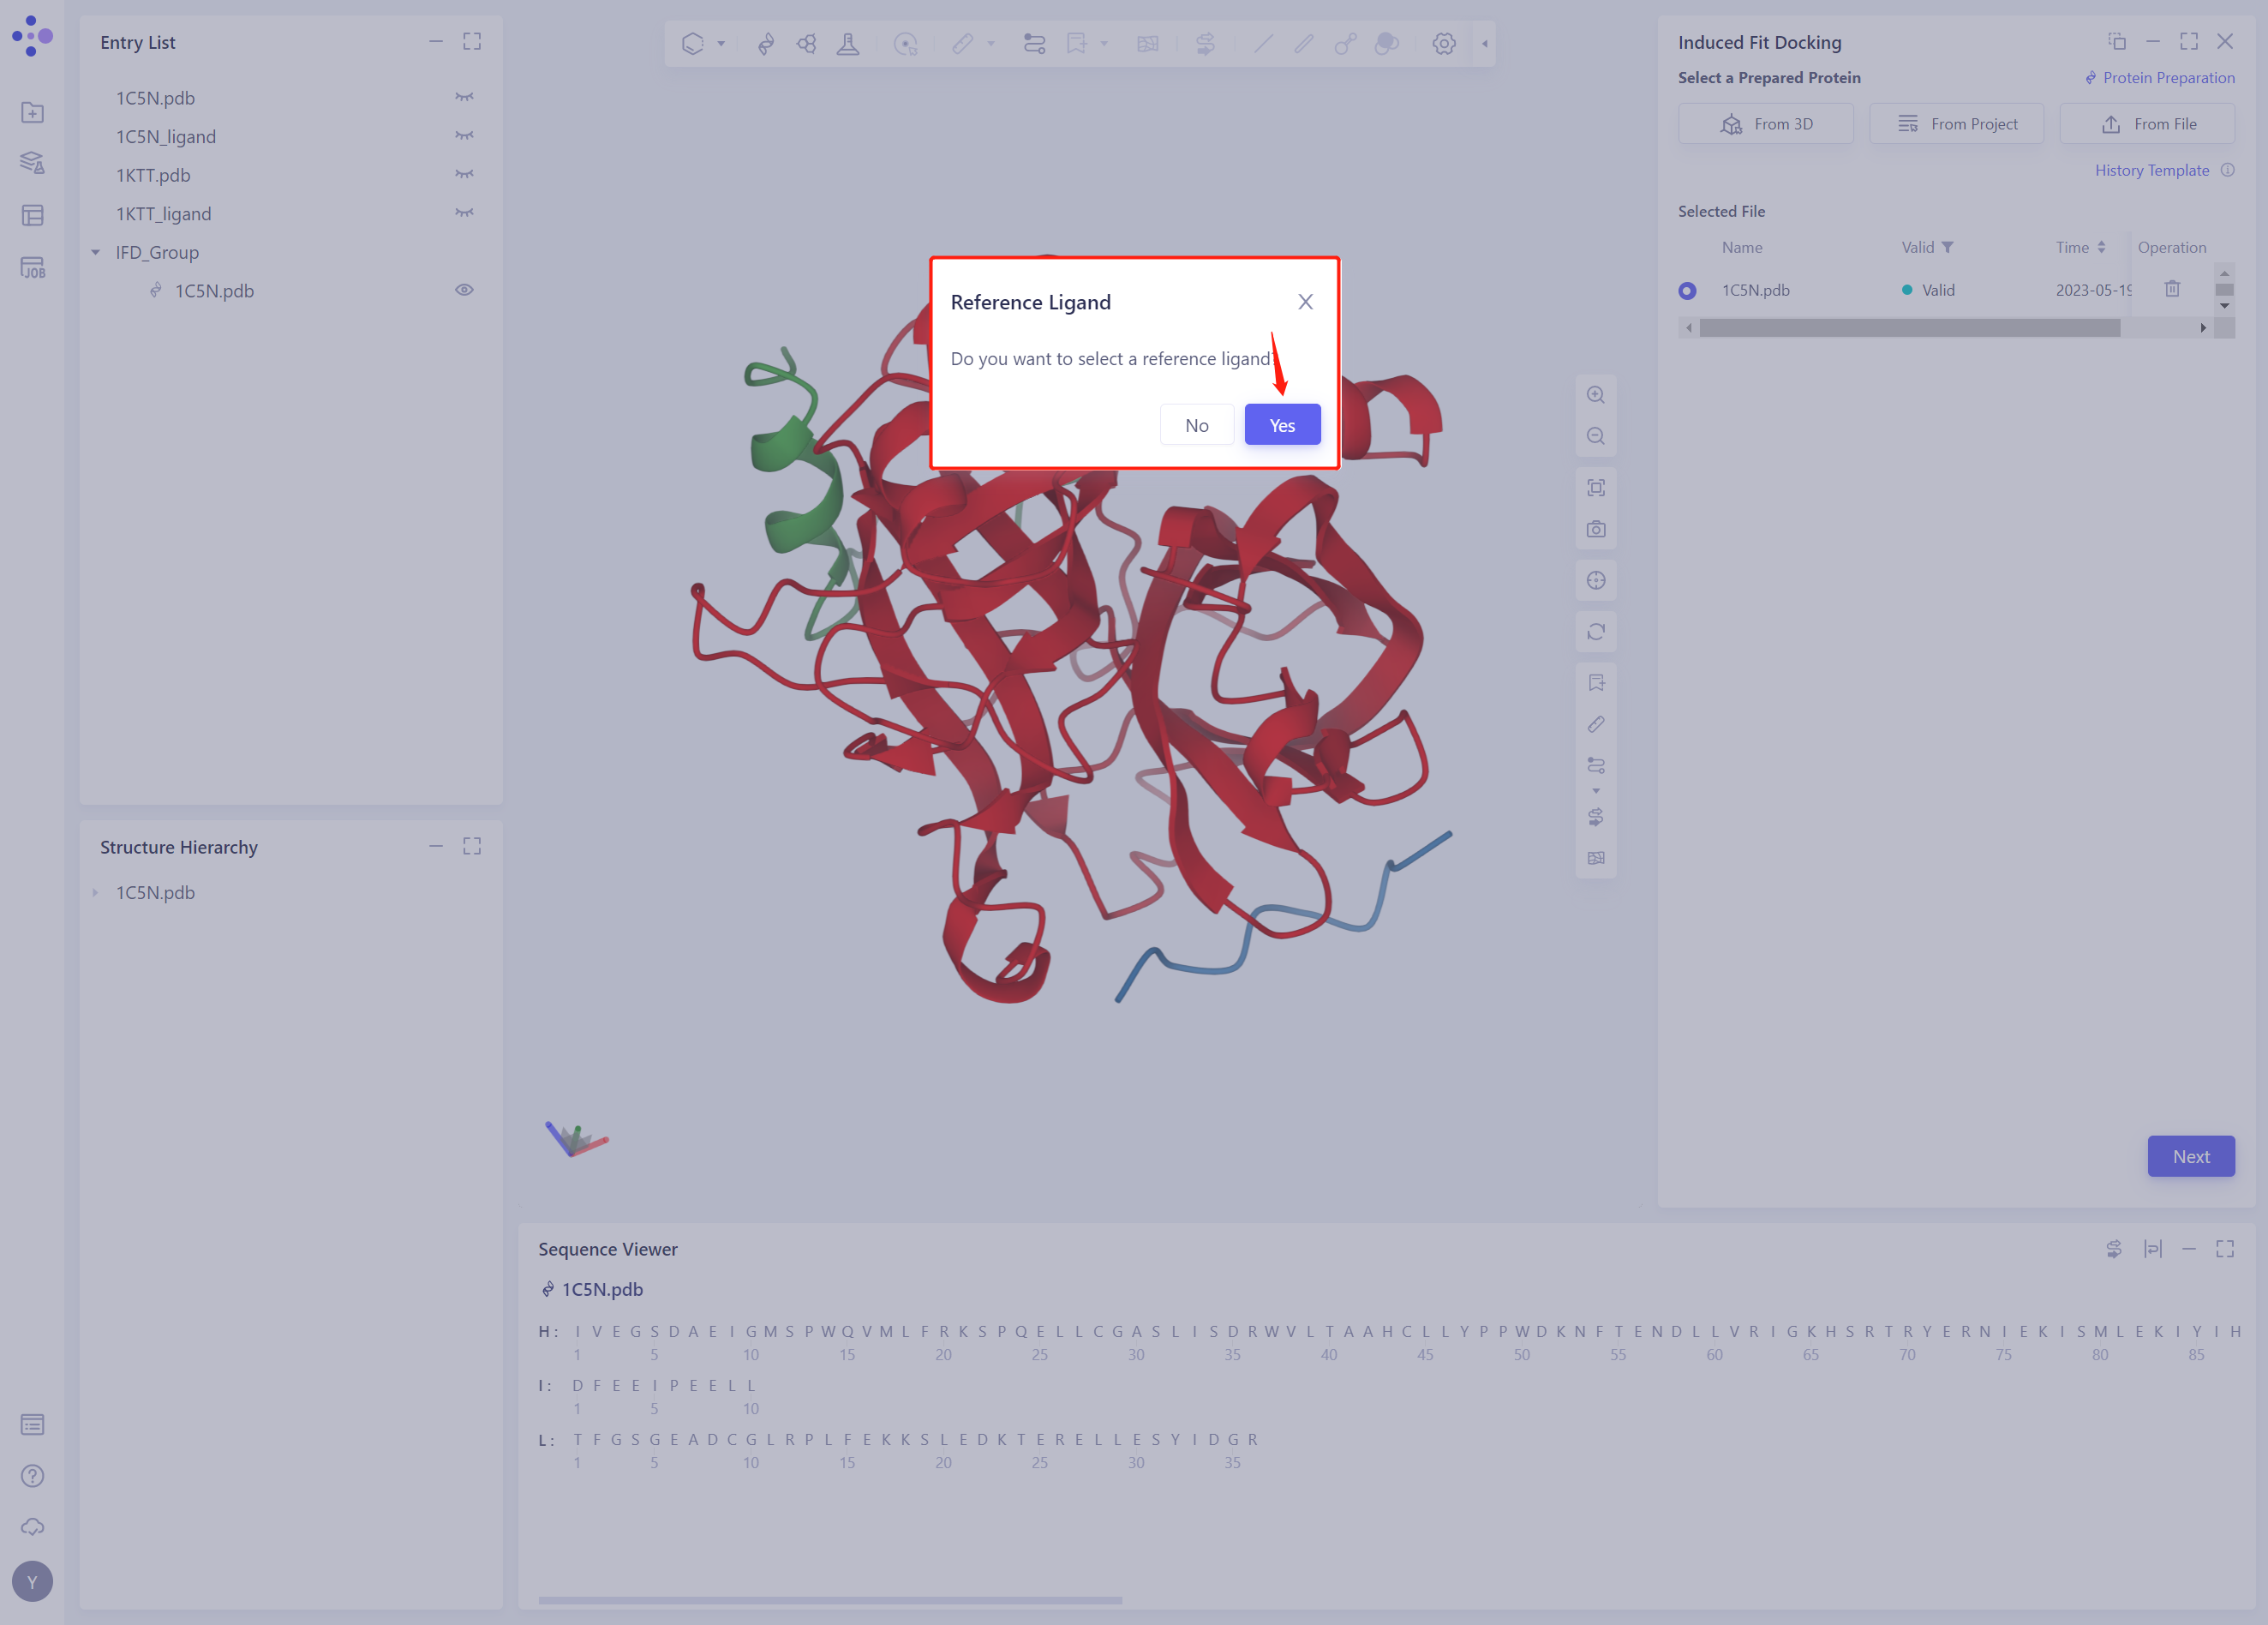Viewport: 2268px width, 1625px height.
Task: Click the zoom in magnifier icon
Action: point(1596,395)
